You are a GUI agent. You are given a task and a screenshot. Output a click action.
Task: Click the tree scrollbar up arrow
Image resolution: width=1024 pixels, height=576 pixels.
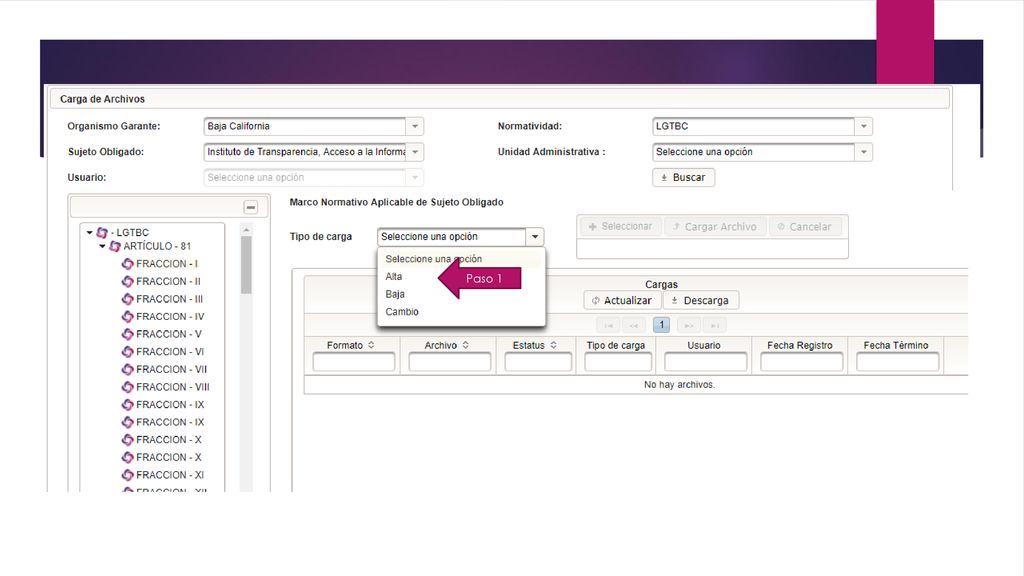pos(246,230)
